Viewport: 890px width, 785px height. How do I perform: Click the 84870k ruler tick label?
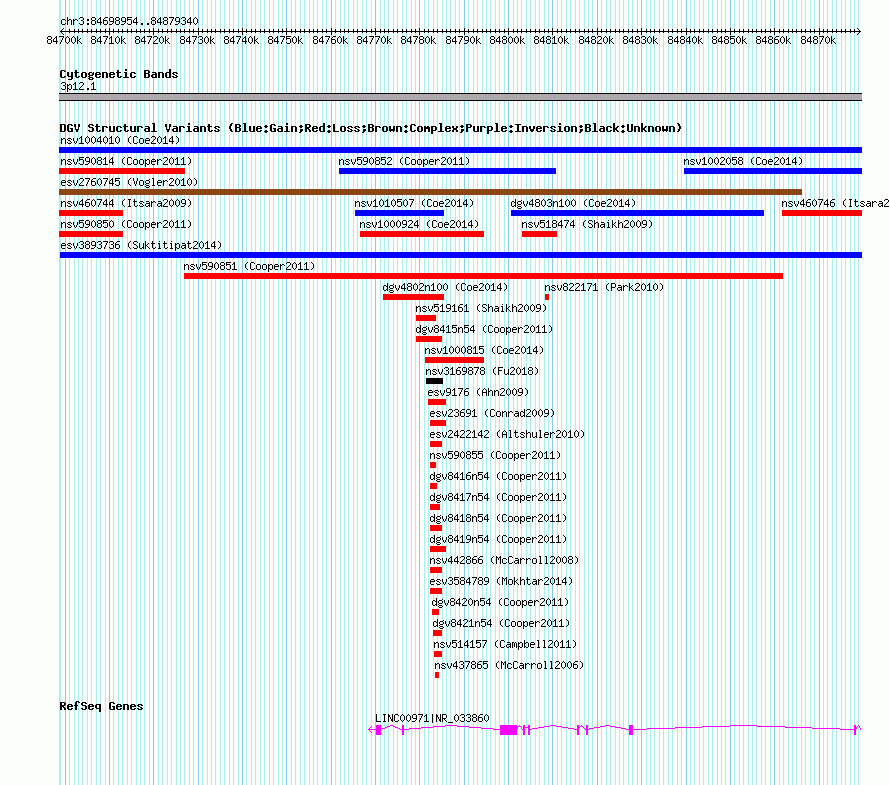pos(818,40)
